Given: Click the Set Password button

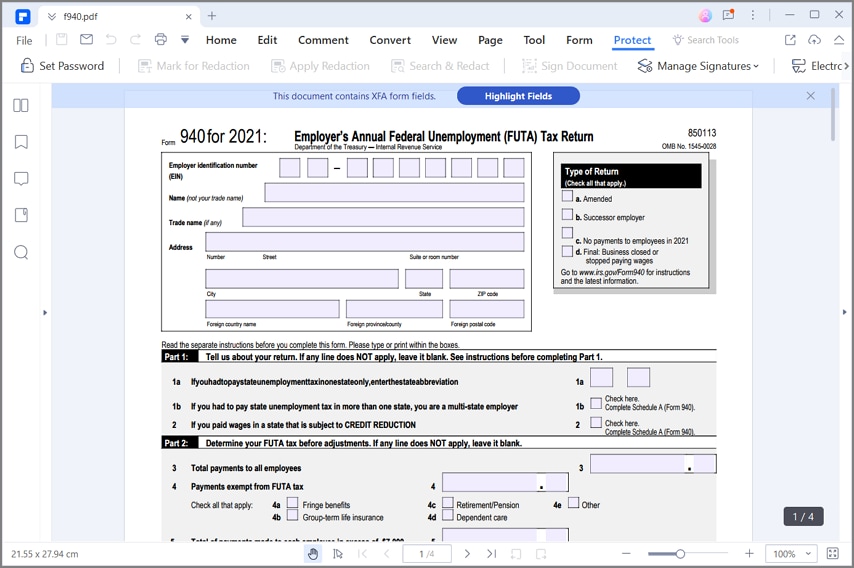Looking at the screenshot, I should point(62,66).
